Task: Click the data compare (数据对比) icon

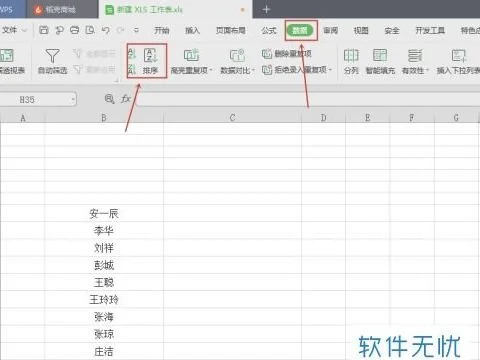Action: coord(237,55)
